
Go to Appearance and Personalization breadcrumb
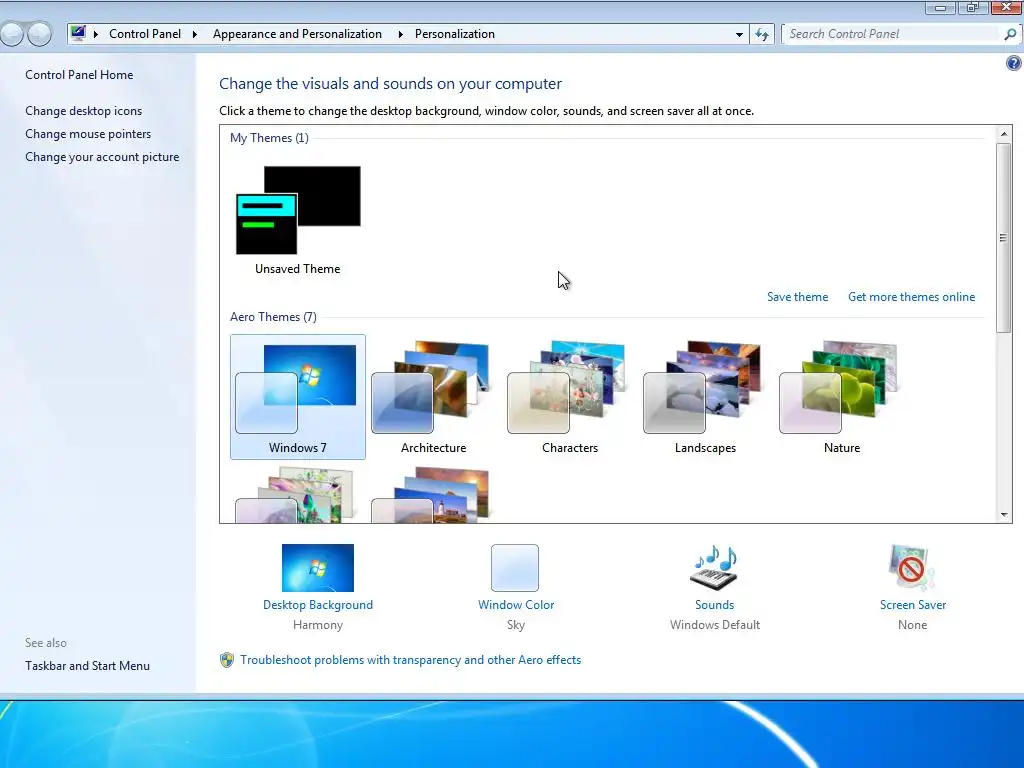(297, 34)
